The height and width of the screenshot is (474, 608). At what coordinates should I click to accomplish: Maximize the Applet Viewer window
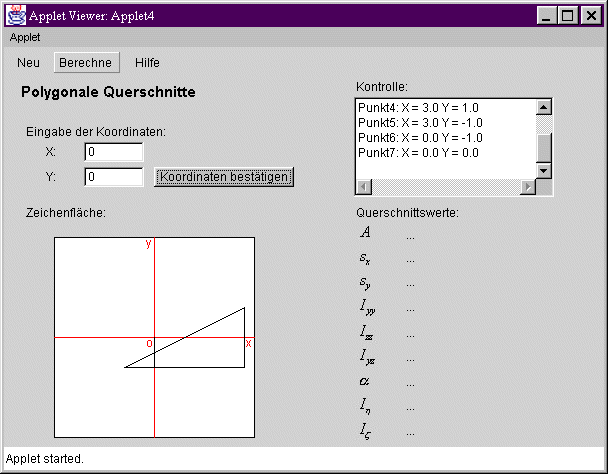click(x=568, y=16)
